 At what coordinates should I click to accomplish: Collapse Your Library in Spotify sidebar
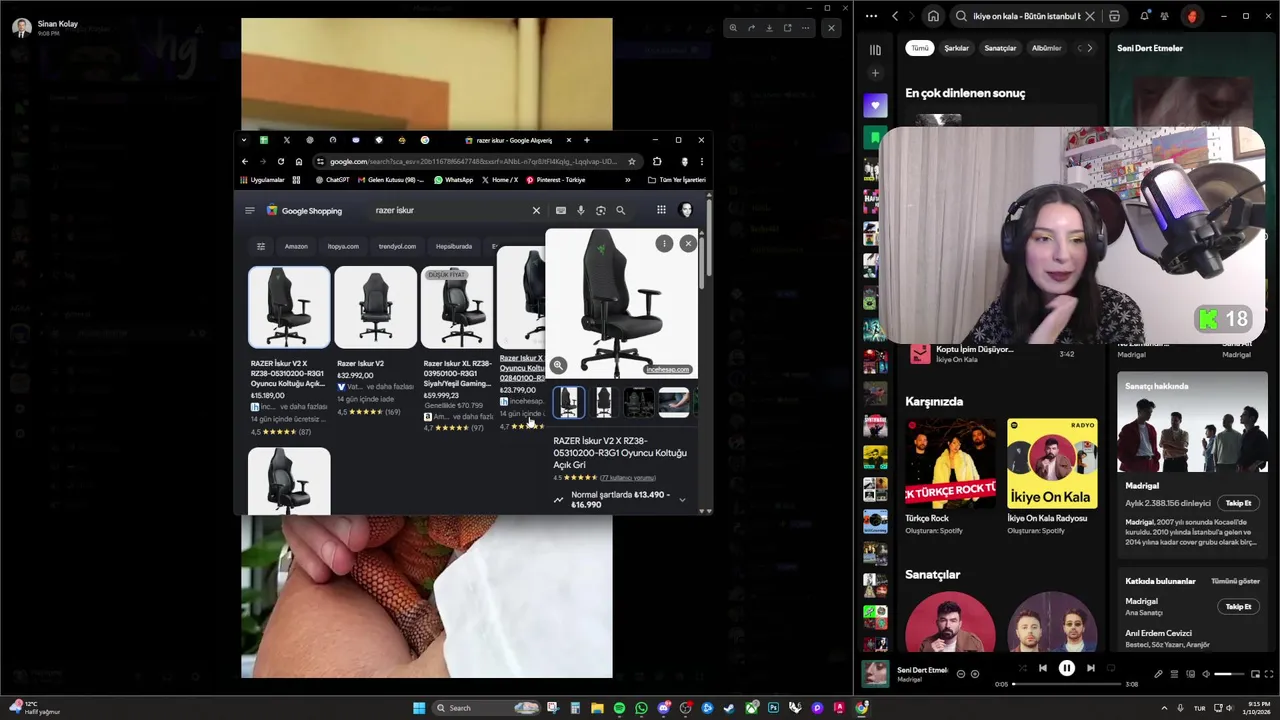[x=875, y=49]
